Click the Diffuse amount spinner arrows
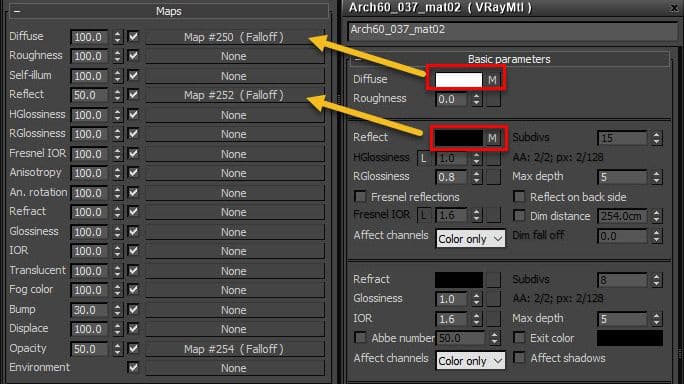 point(117,37)
